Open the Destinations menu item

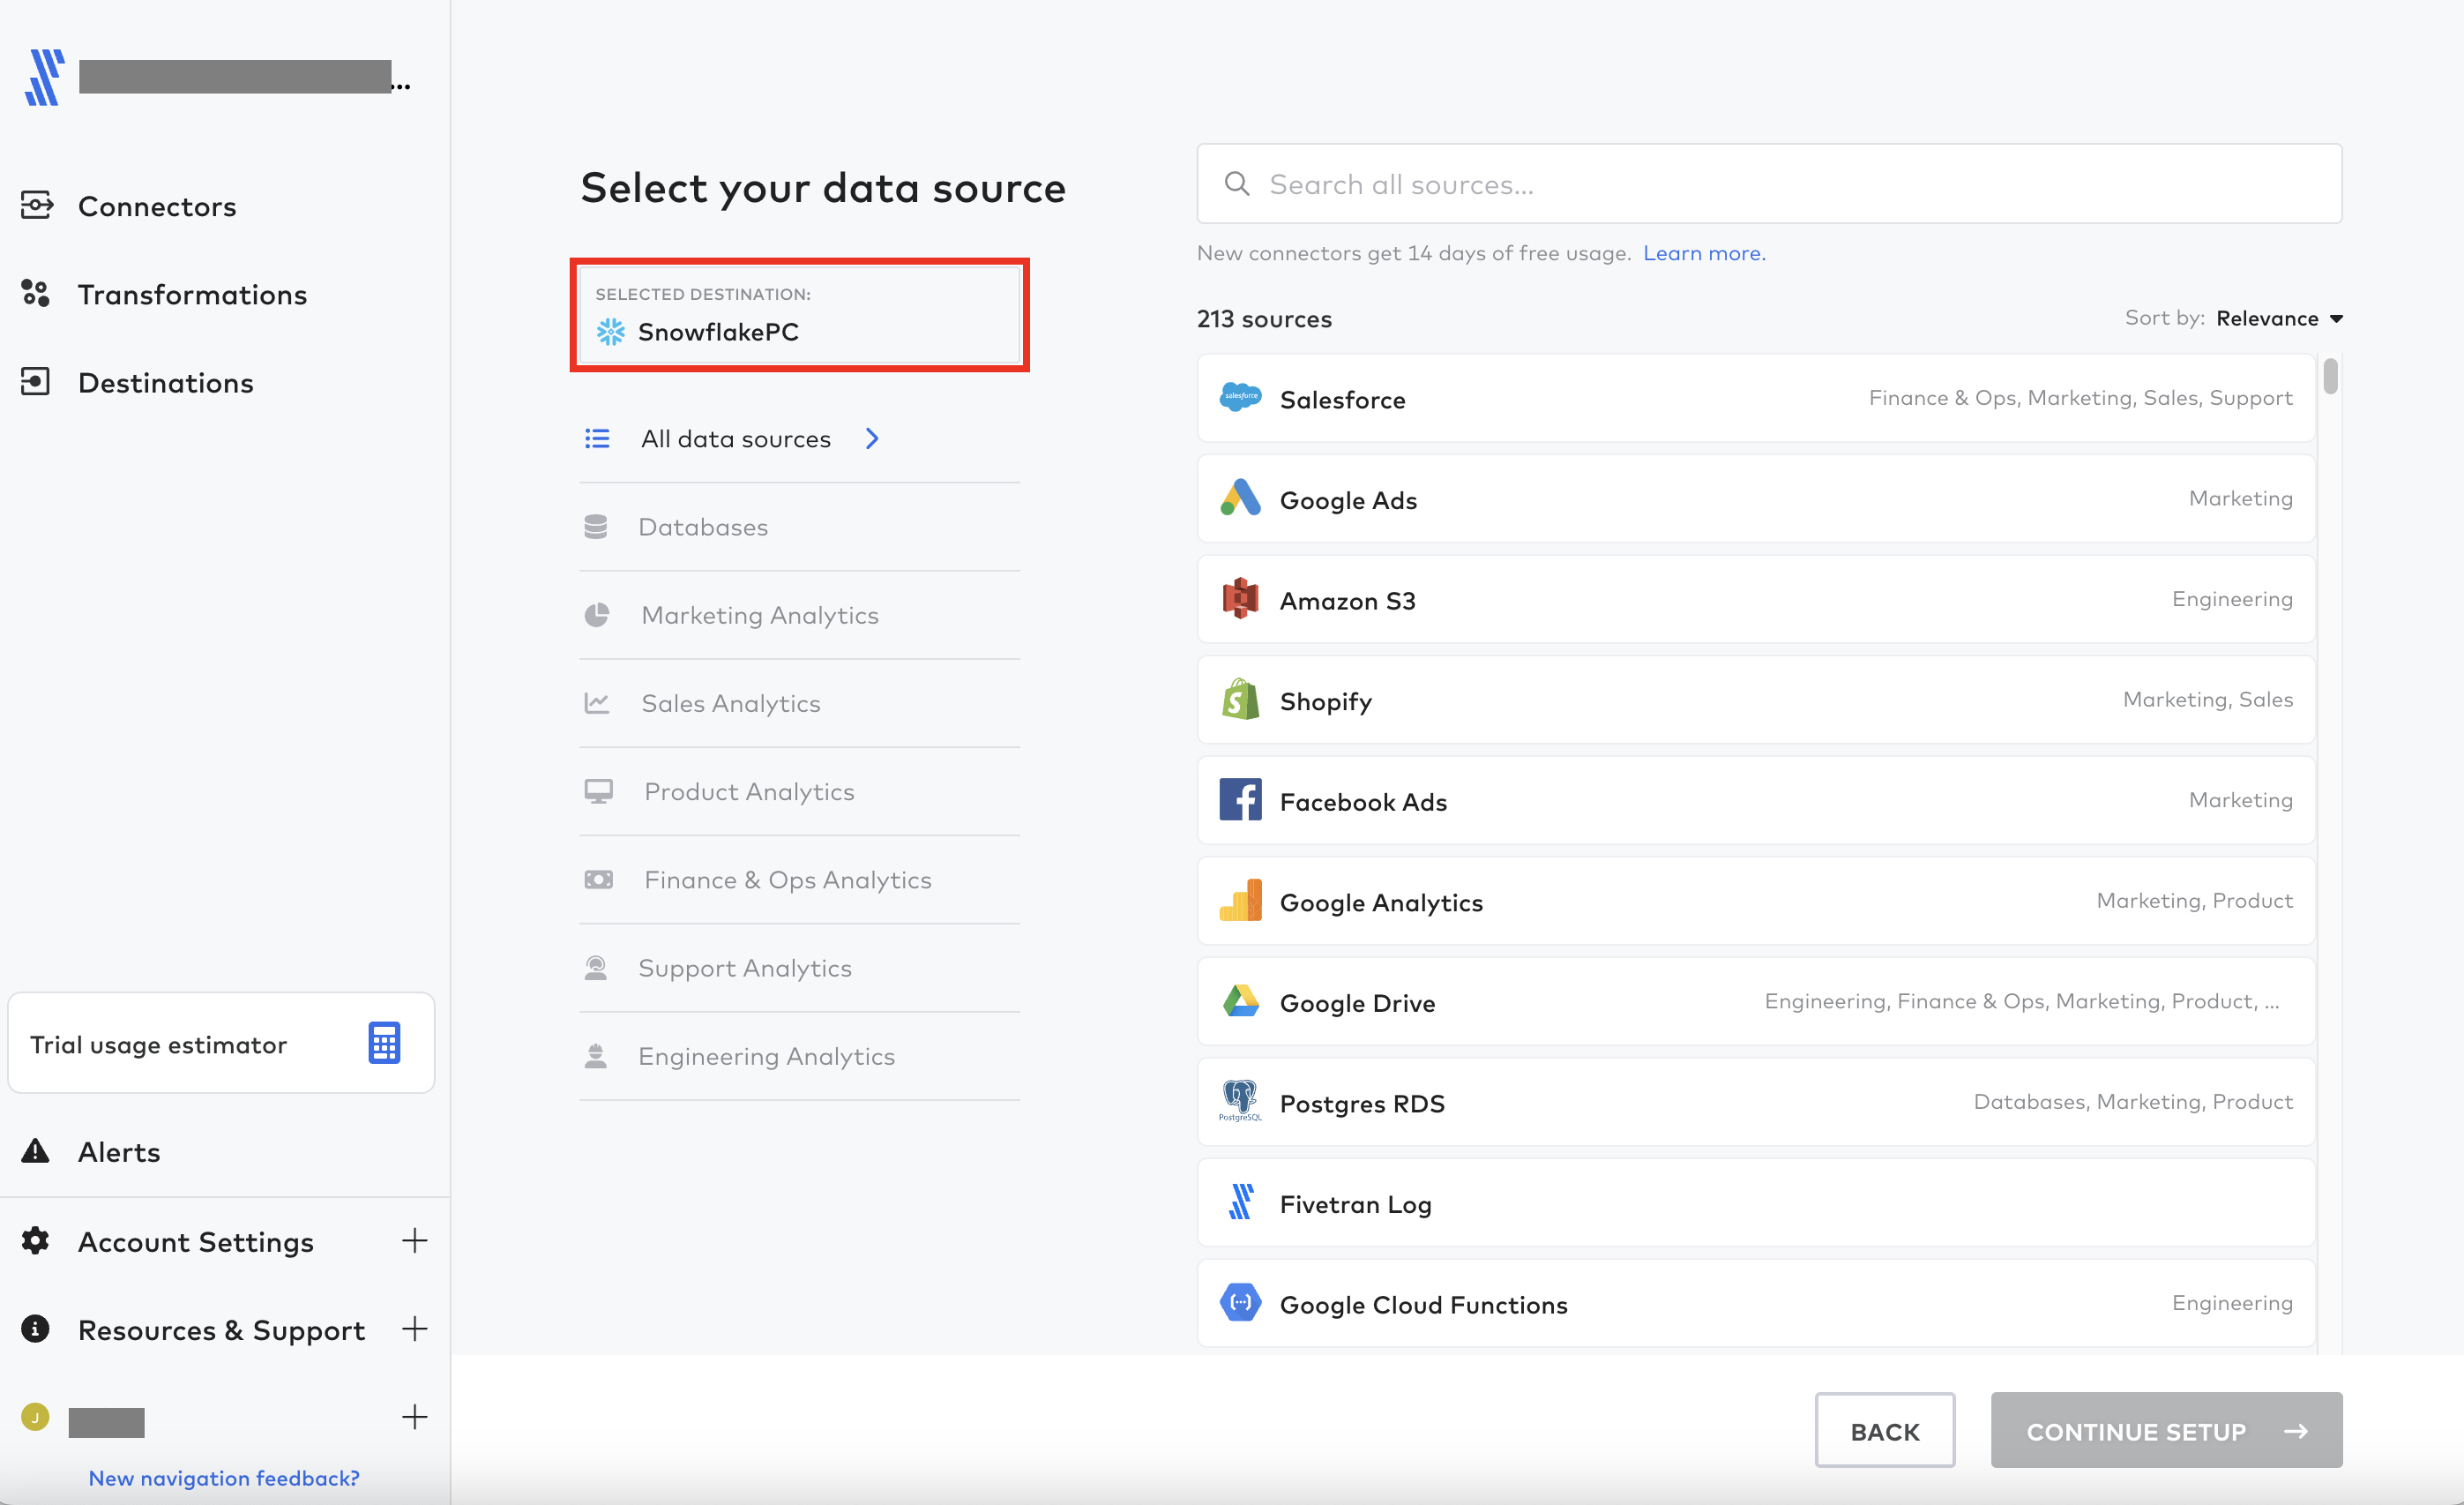coord(165,382)
